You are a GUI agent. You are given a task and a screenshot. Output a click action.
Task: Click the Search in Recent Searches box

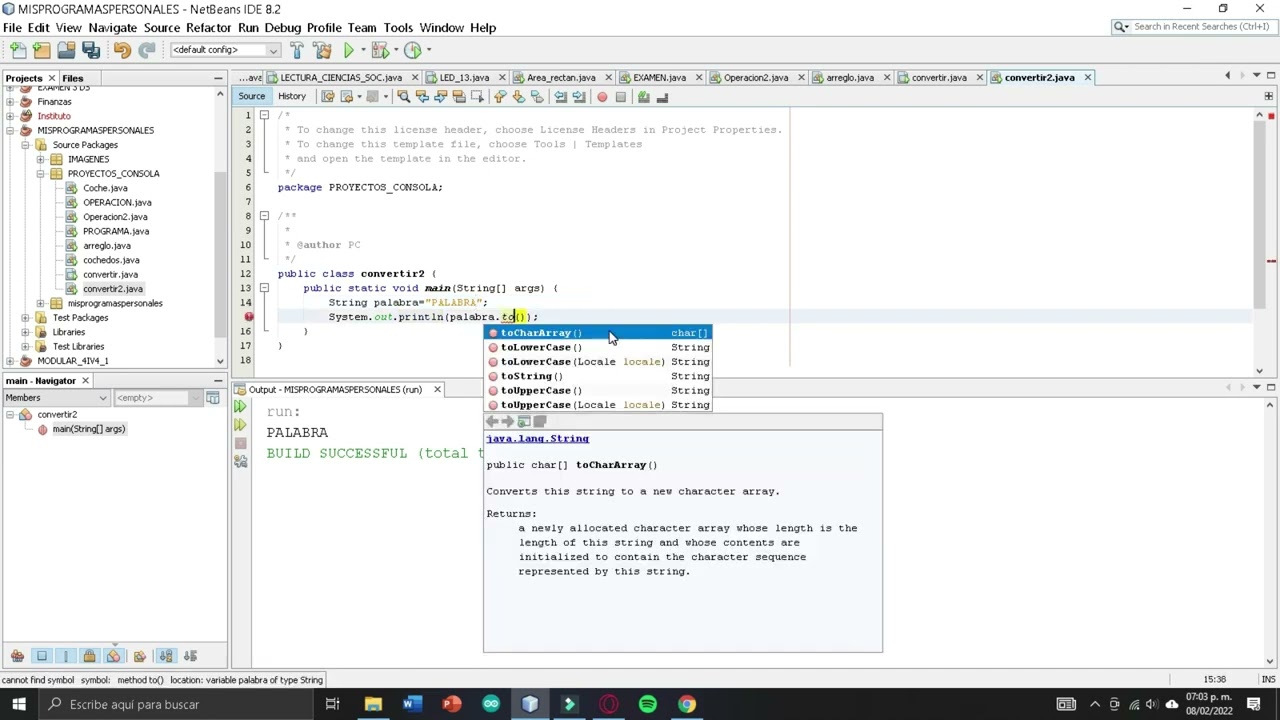point(1192,27)
